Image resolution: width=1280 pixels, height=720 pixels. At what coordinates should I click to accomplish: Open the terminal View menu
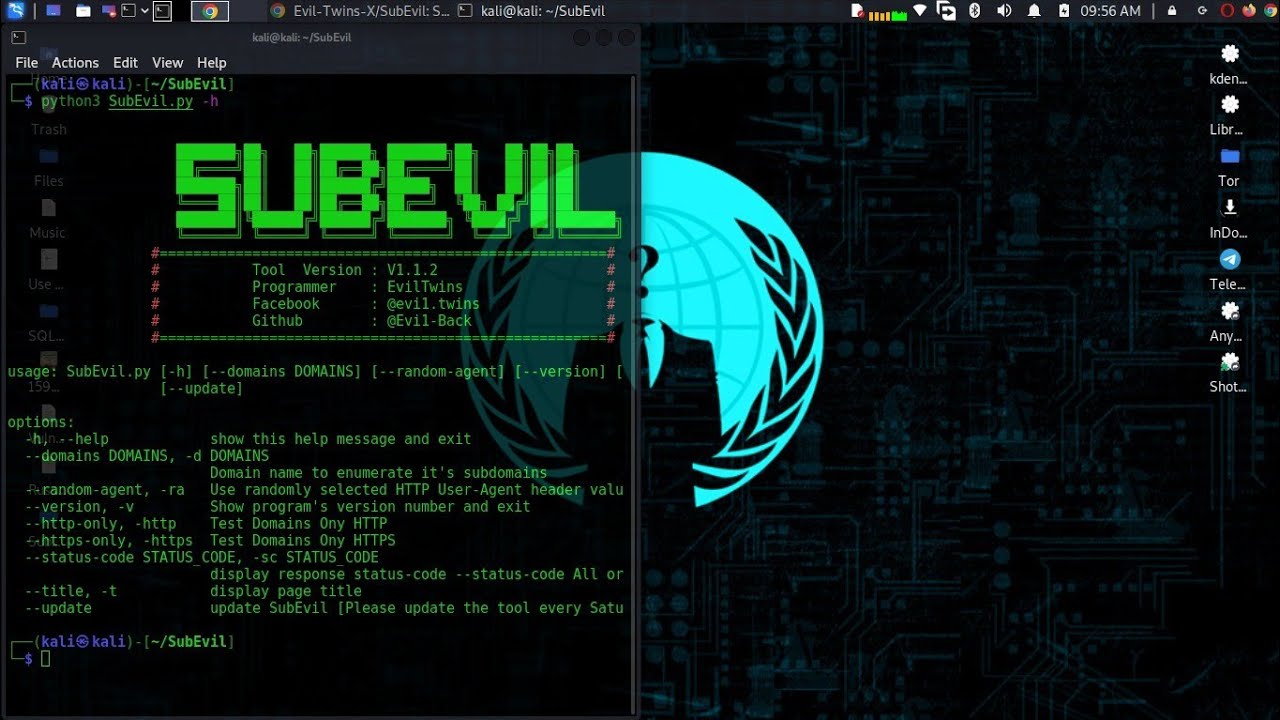coord(167,62)
